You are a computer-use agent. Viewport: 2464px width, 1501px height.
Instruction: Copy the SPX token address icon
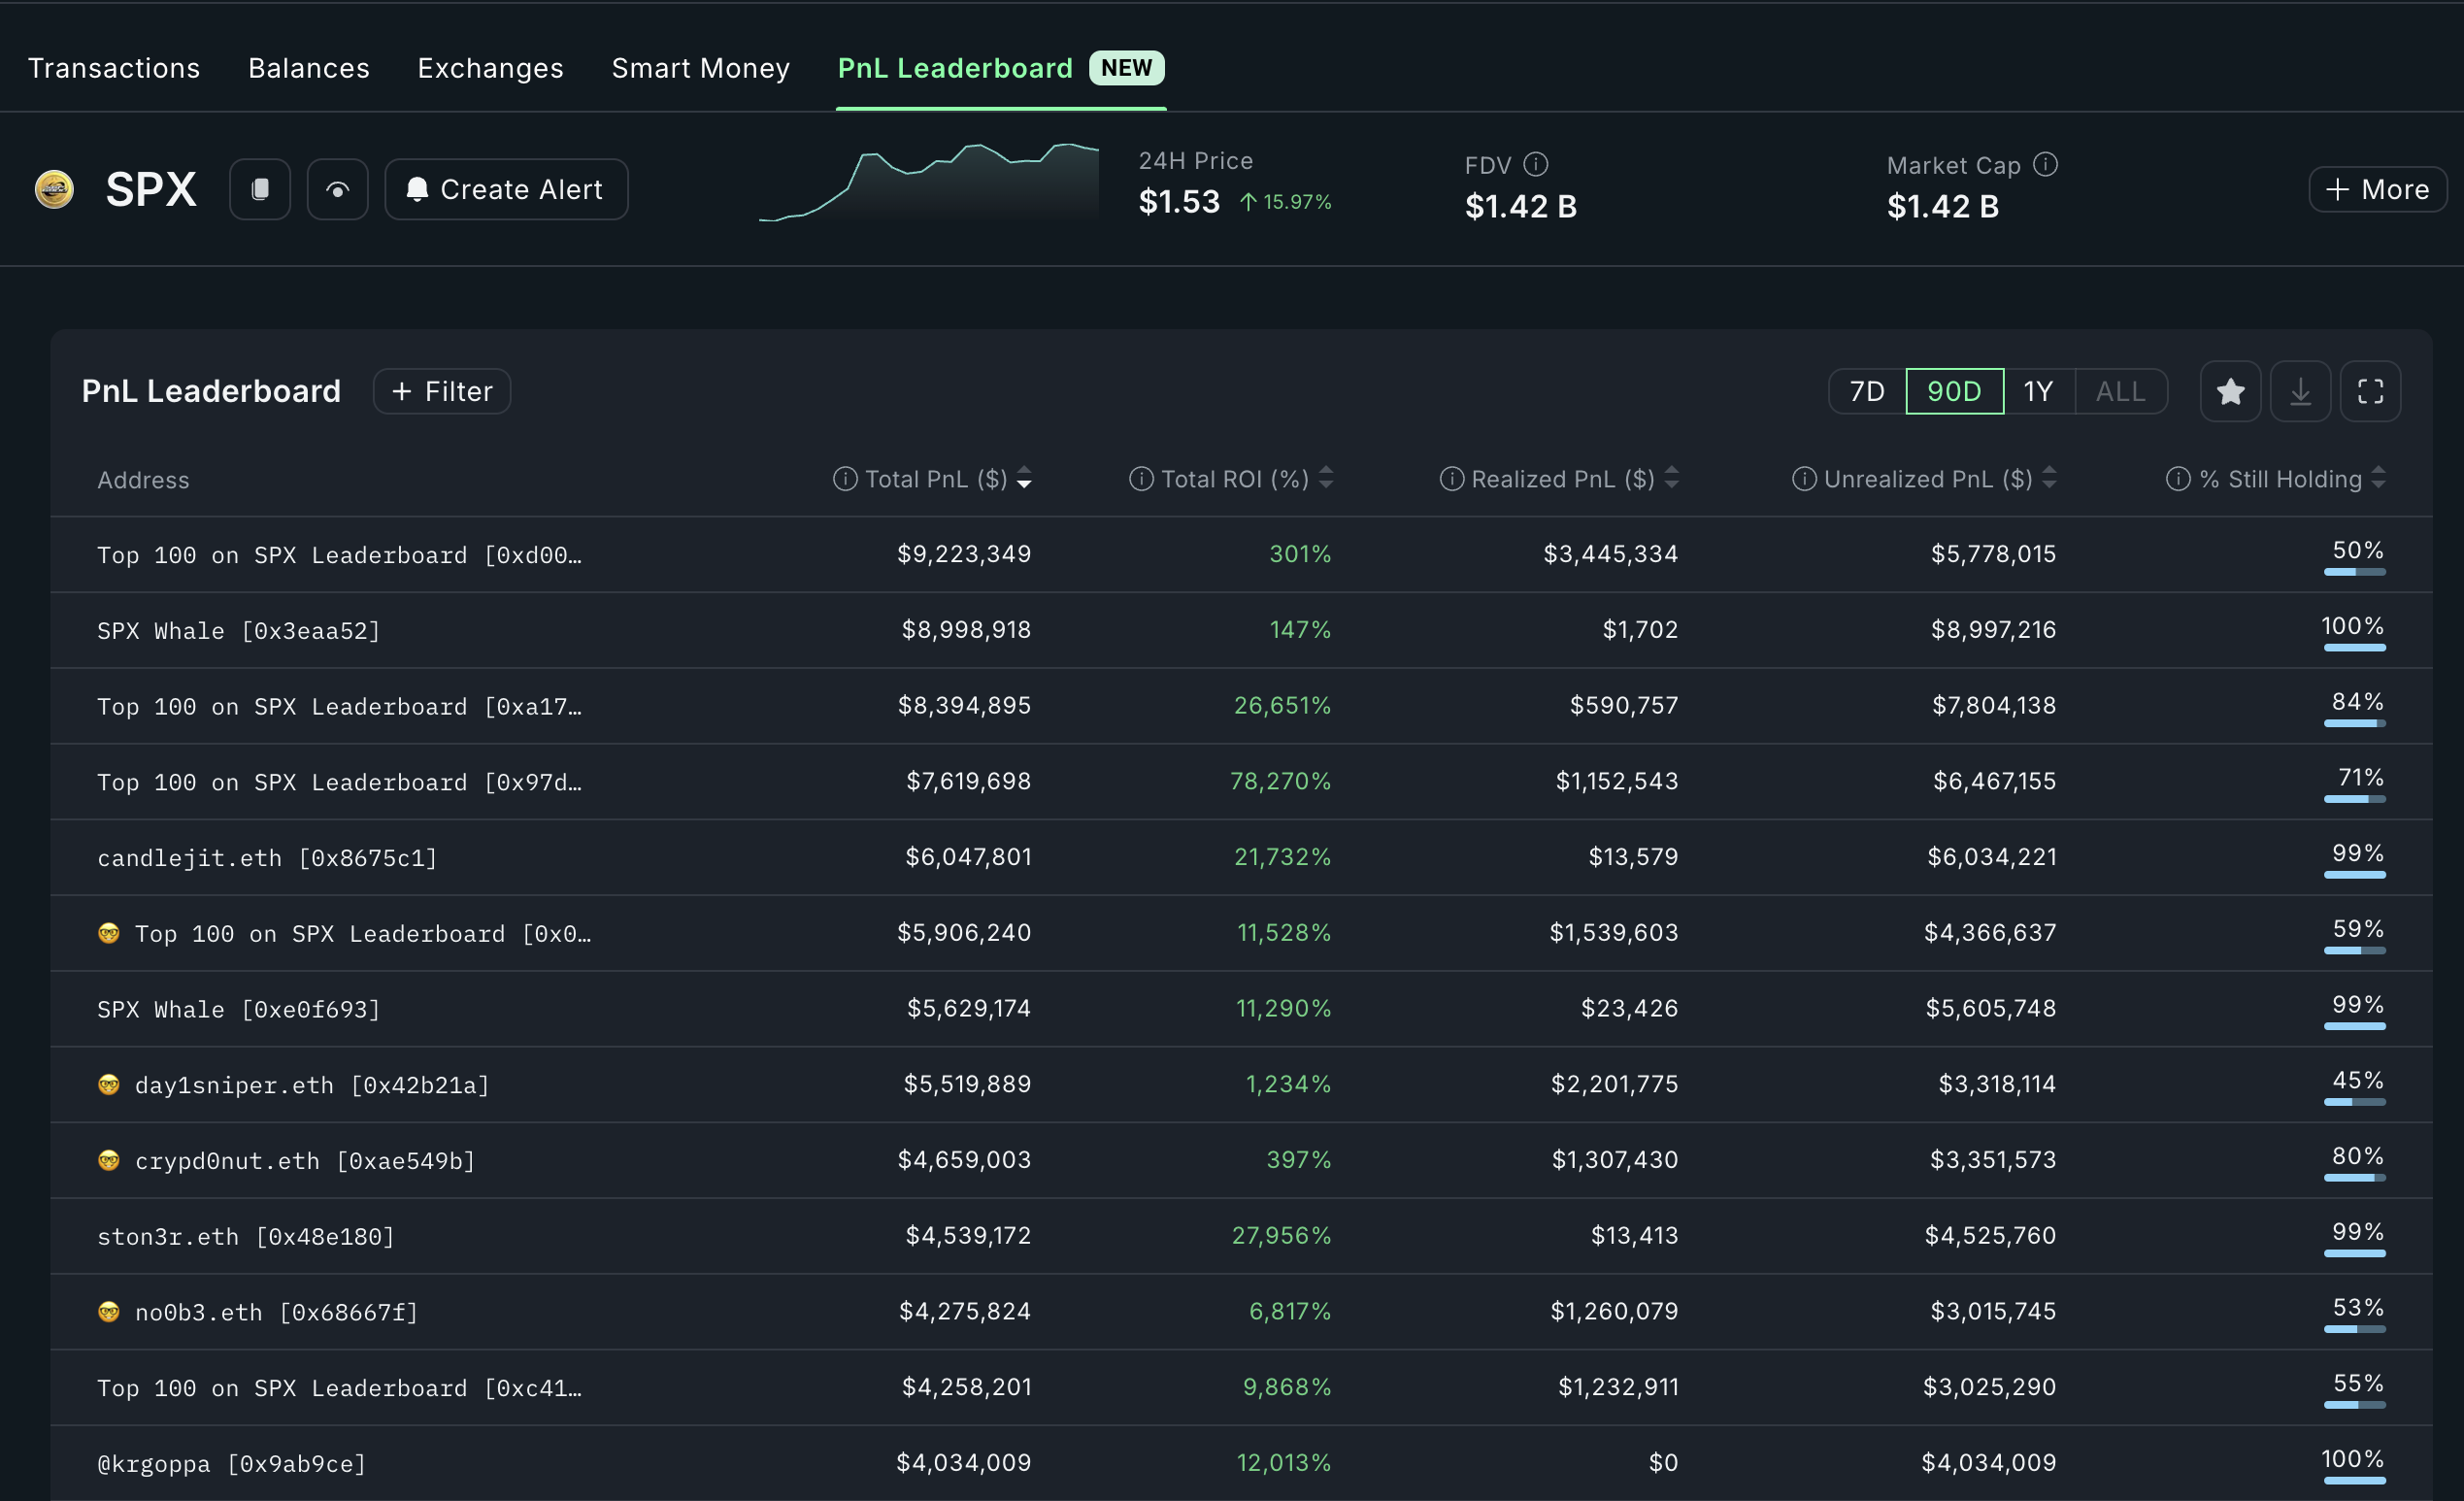click(x=260, y=189)
